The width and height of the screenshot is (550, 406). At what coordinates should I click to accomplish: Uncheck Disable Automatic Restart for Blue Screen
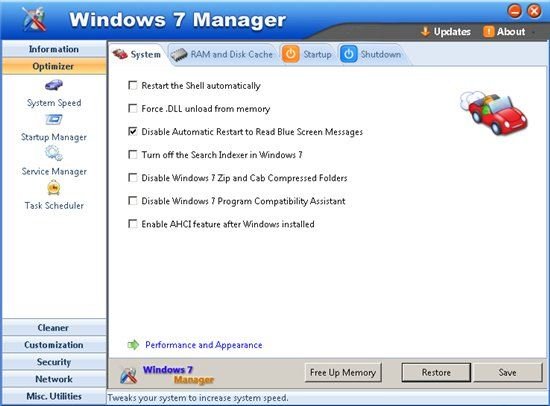(133, 132)
